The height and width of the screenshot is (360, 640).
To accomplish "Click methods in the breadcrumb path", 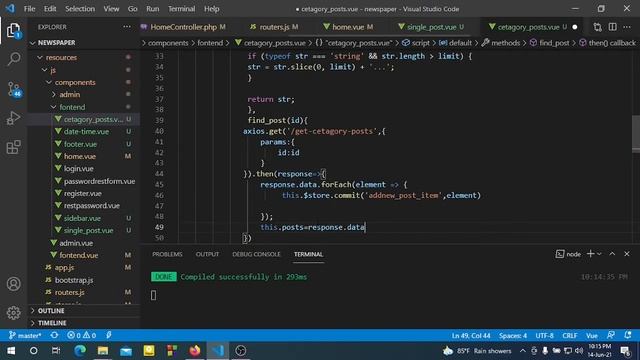I will 505,43.
